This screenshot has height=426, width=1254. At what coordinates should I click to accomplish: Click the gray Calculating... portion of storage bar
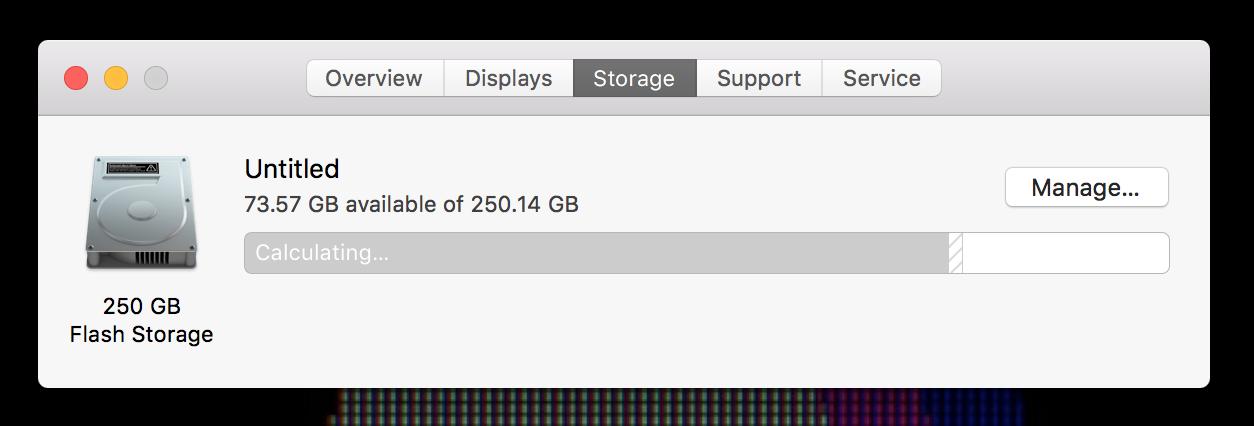click(596, 253)
